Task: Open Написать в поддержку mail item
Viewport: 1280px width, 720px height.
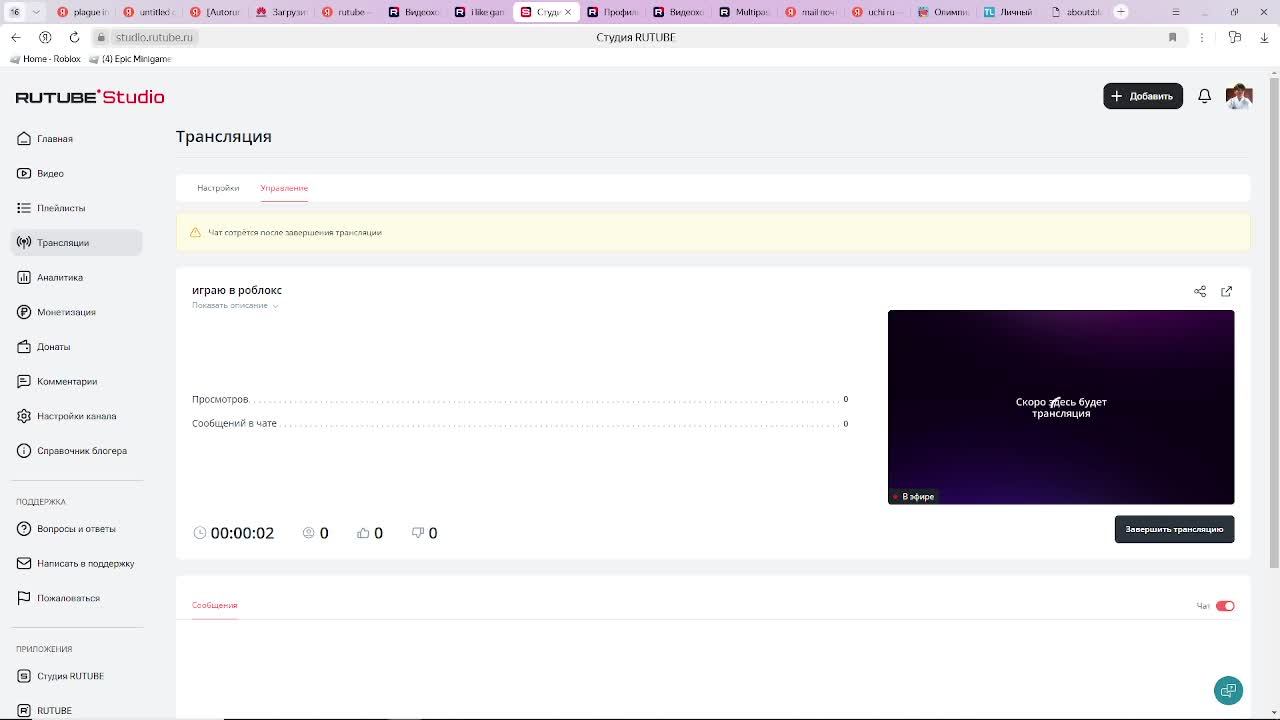Action: pos(77,563)
